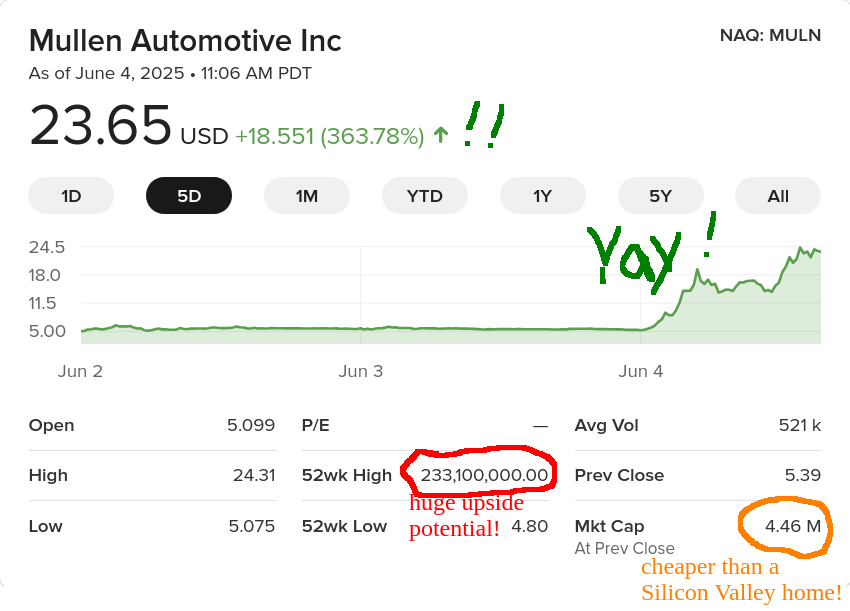The image size is (850, 611).
Task: Open the 1M chart view
Action: click(x=306, y=195)
